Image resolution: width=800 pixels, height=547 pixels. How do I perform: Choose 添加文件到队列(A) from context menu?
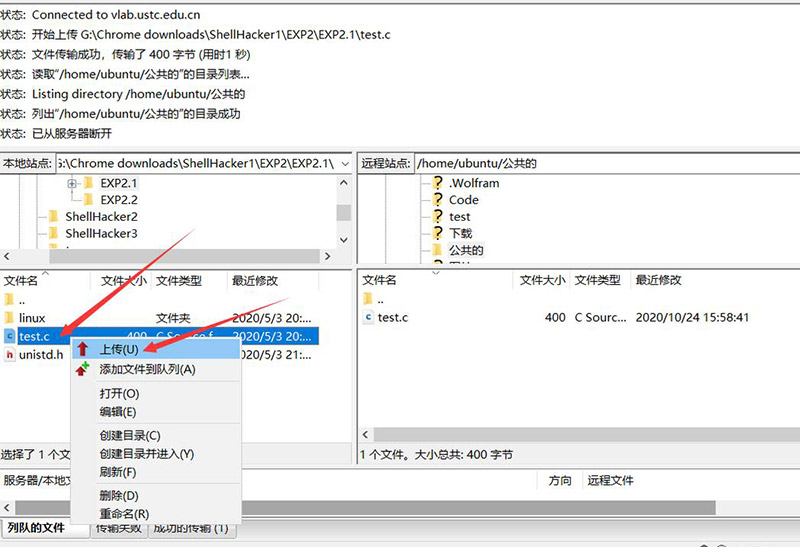[156, 369]
